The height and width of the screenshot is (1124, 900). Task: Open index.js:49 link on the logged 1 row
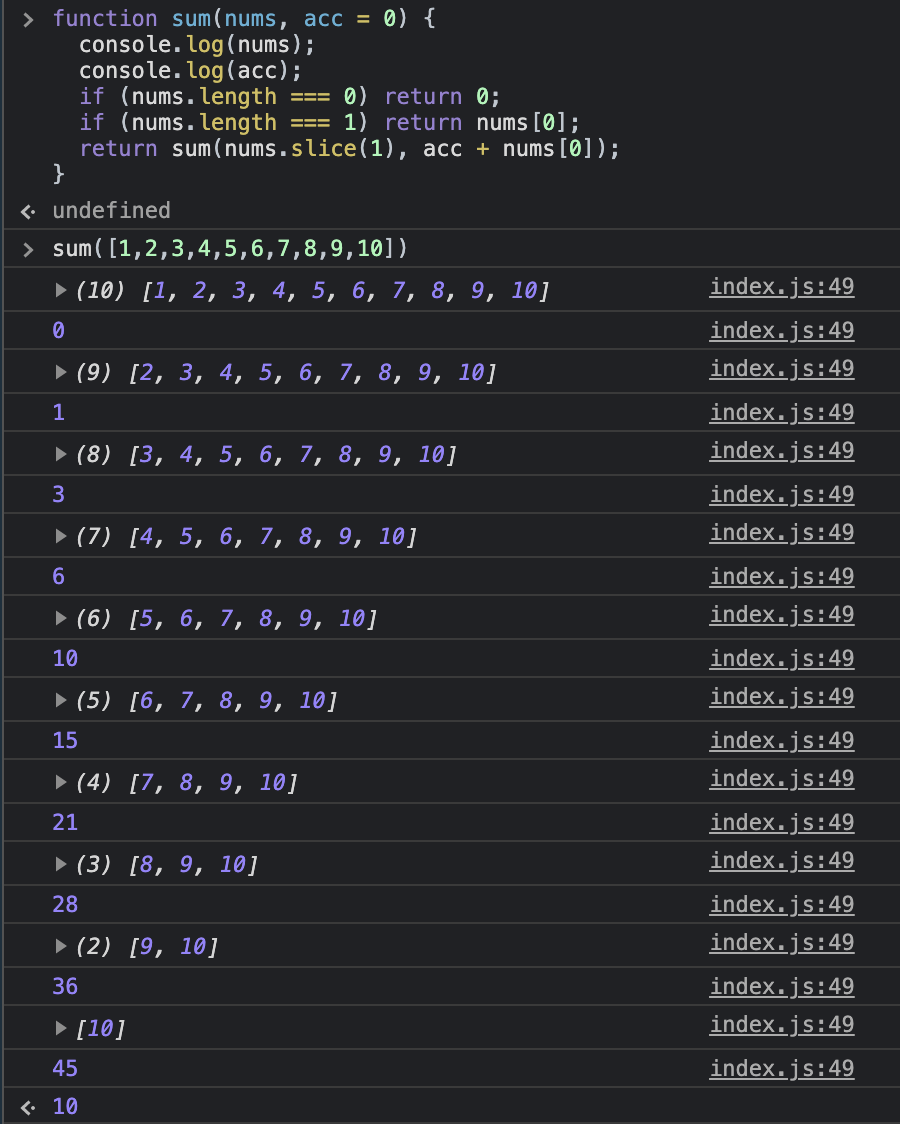pos(782,412)
